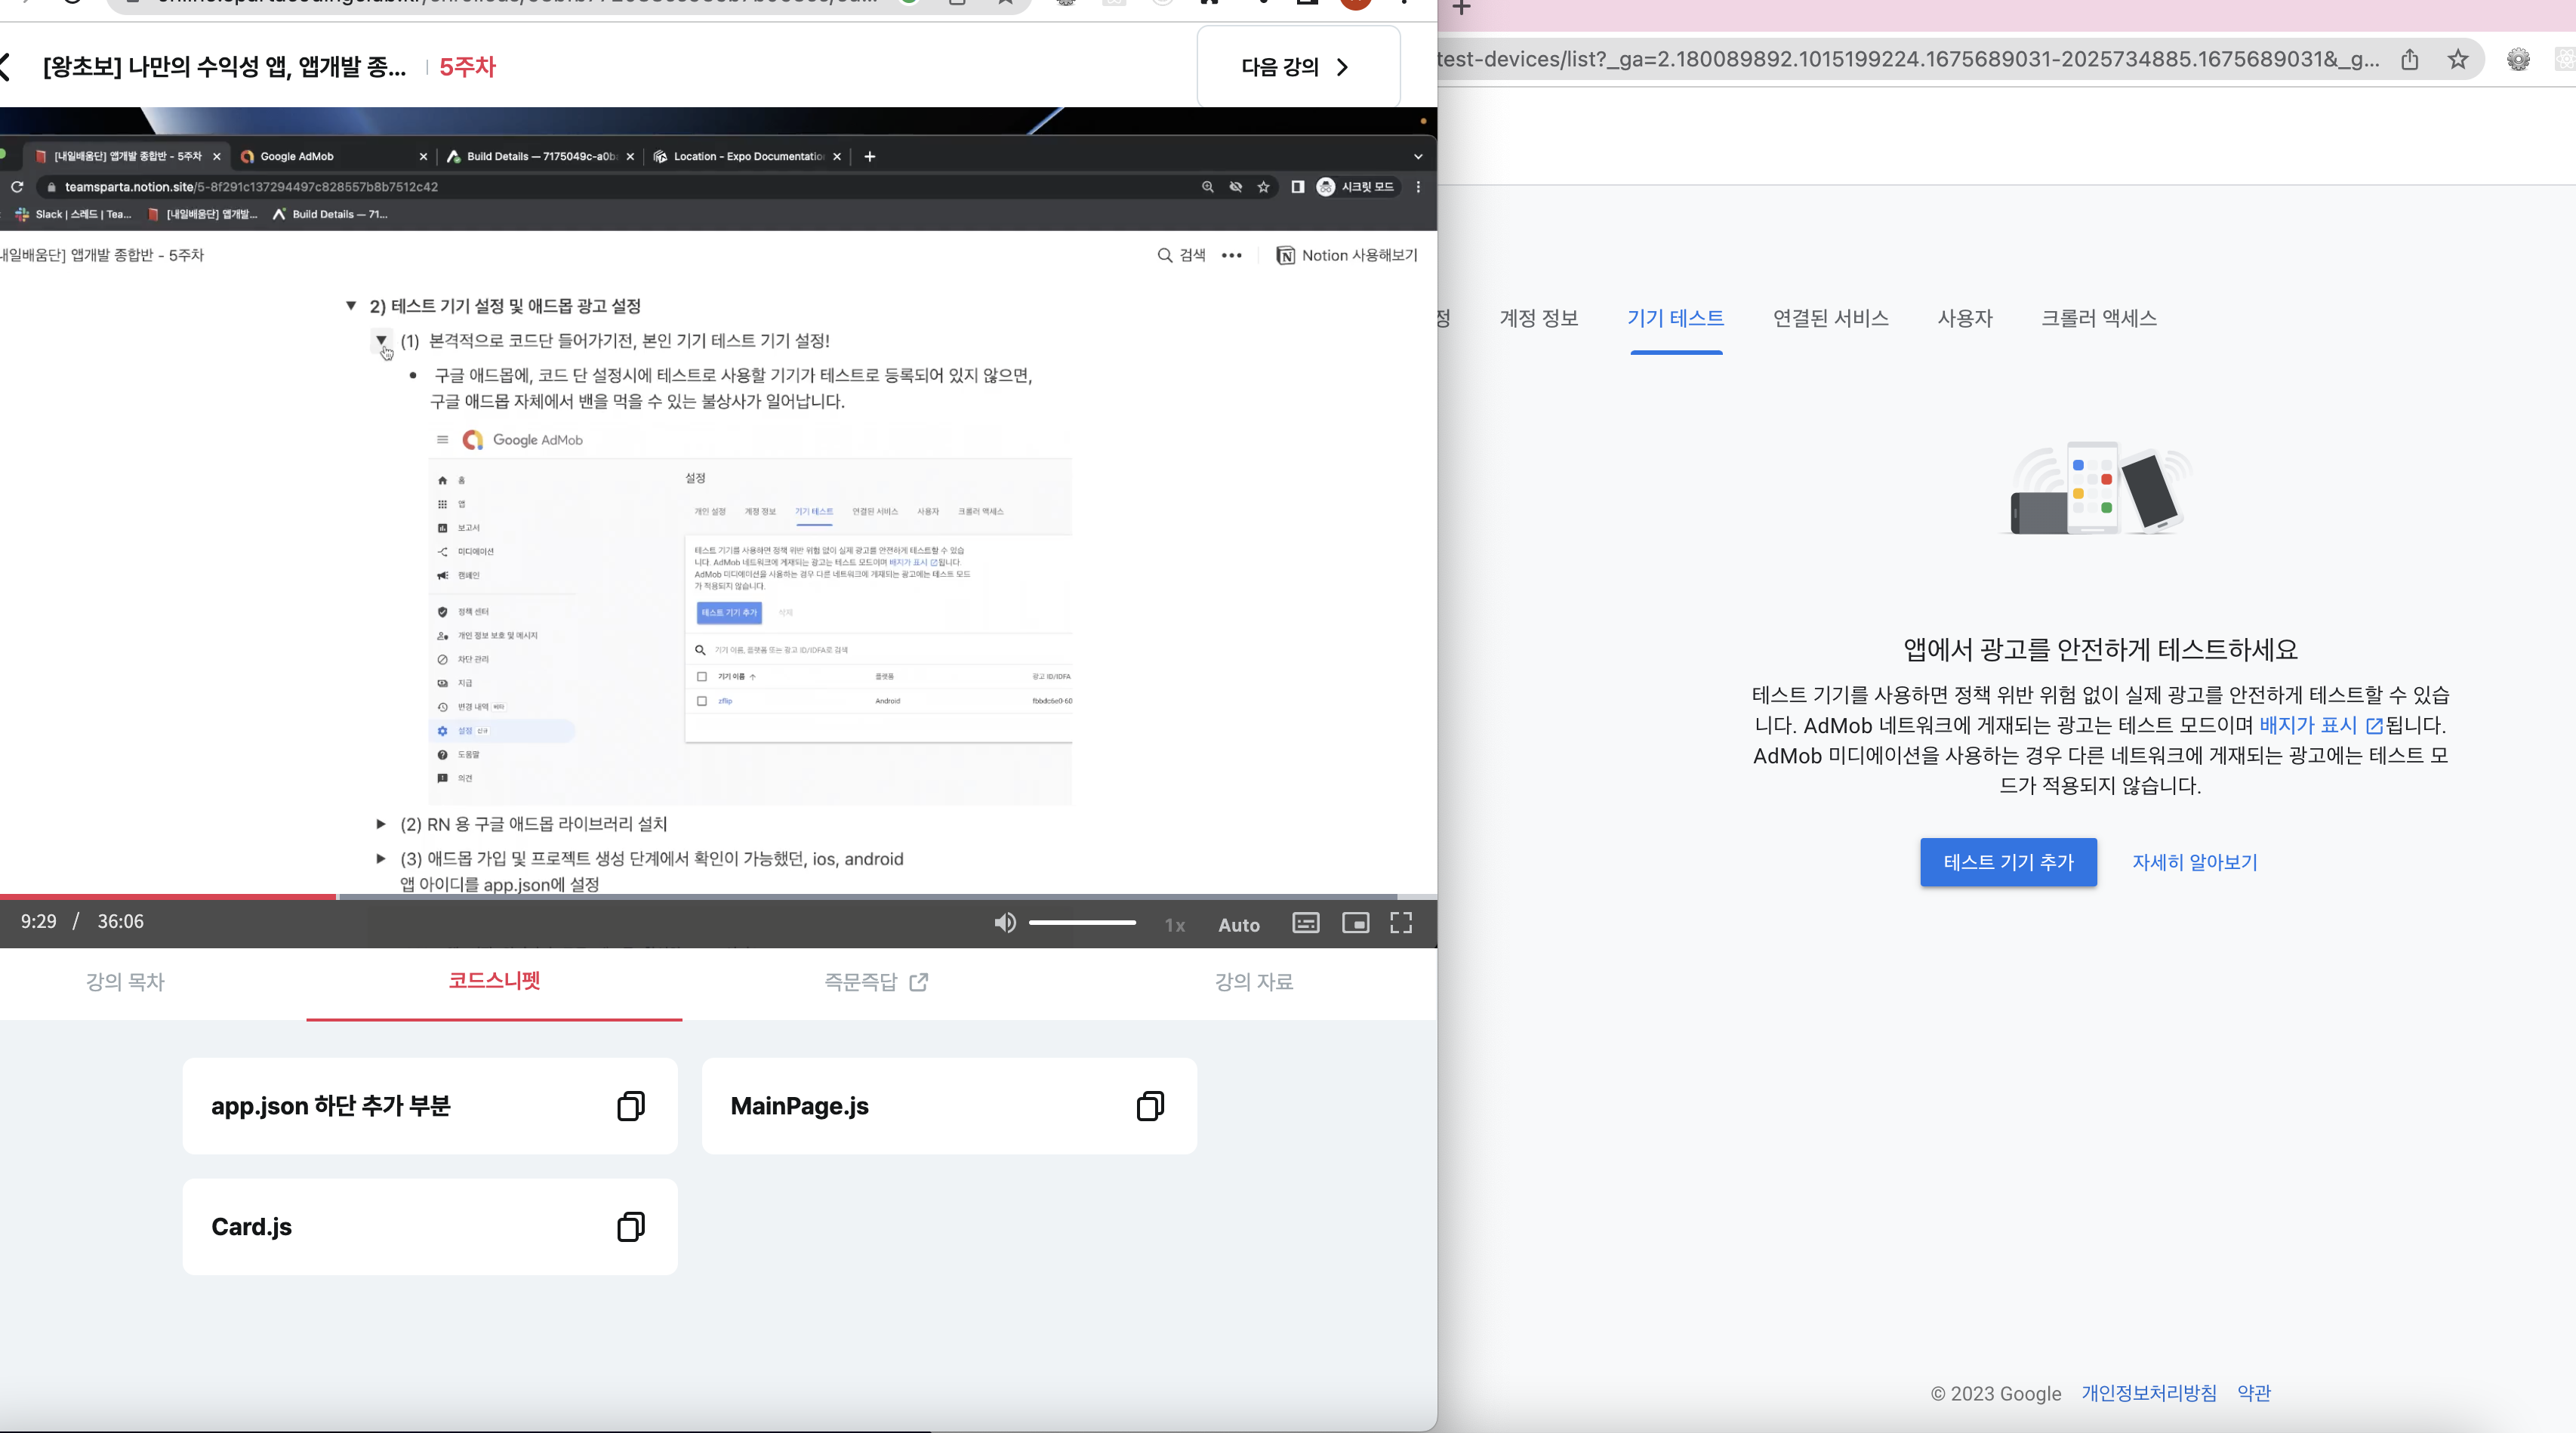Close the Google AdMob tab in video
Viewport: 2576px width, 1433px height.
tap(423, 156)
